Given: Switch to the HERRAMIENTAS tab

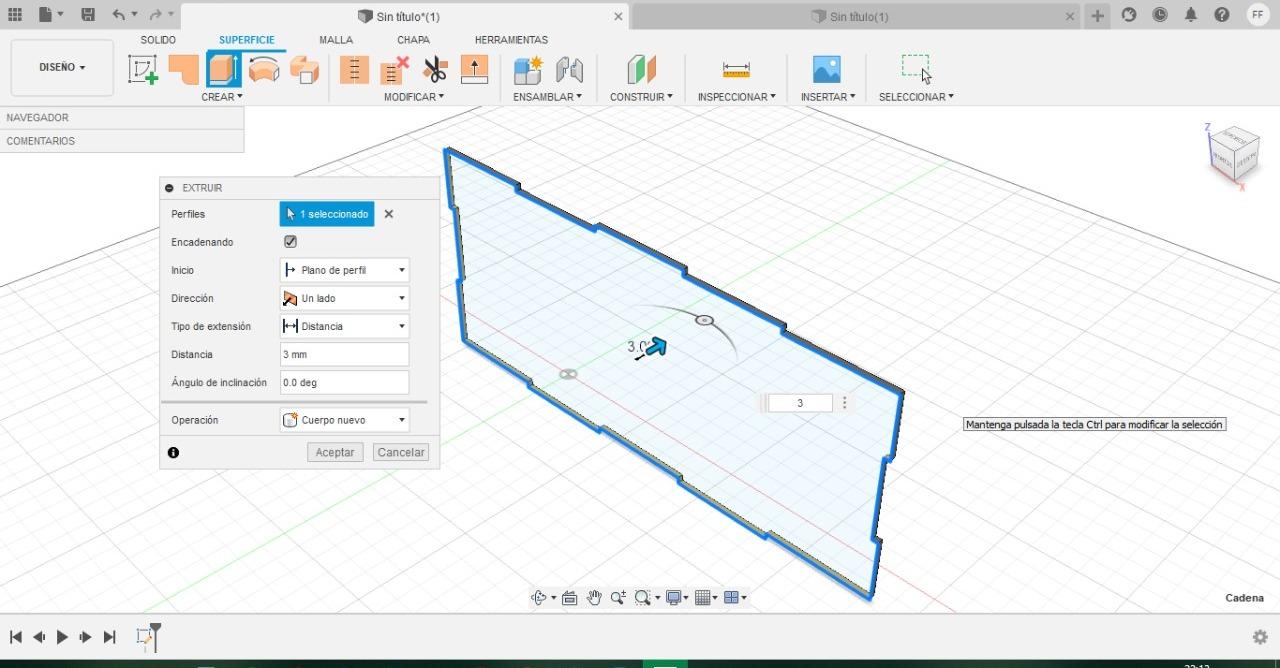Looking at the screenshot, I should [x=511, y=40].
